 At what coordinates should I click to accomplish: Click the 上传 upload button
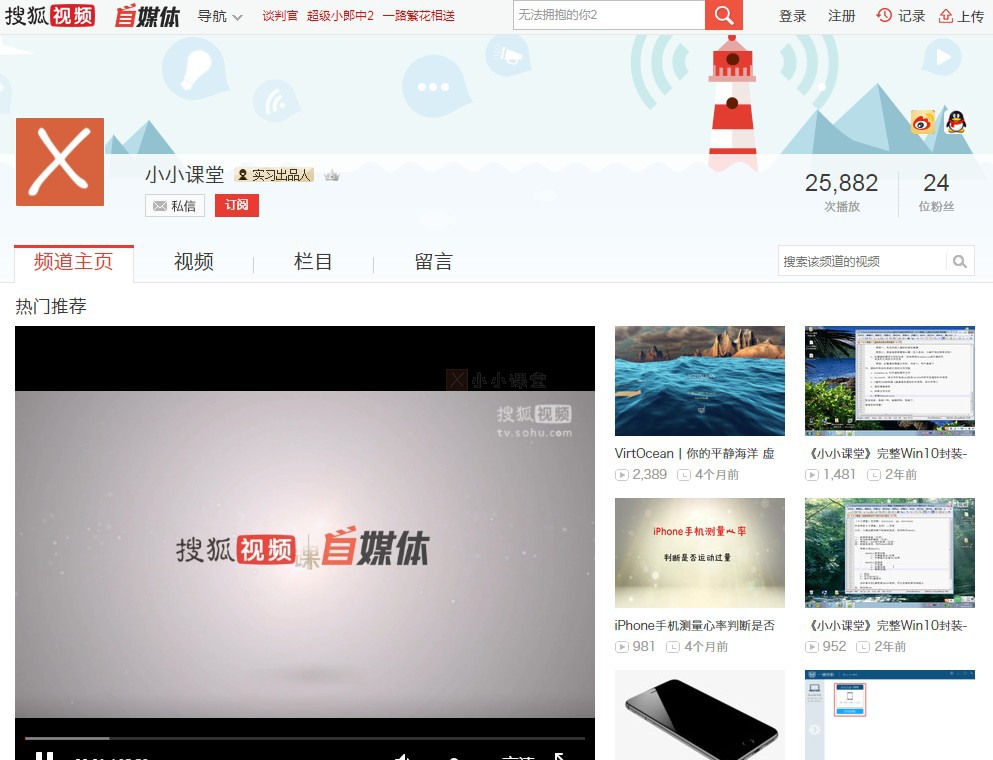click(961, 16)
